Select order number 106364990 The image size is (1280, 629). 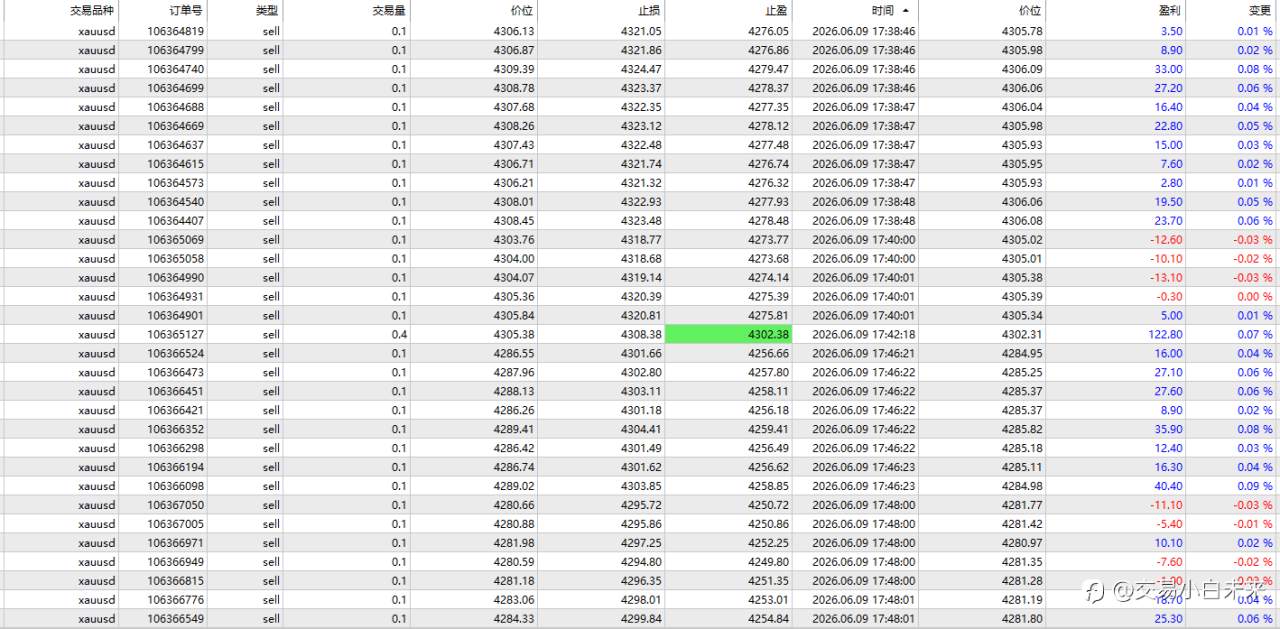point(175,278)
